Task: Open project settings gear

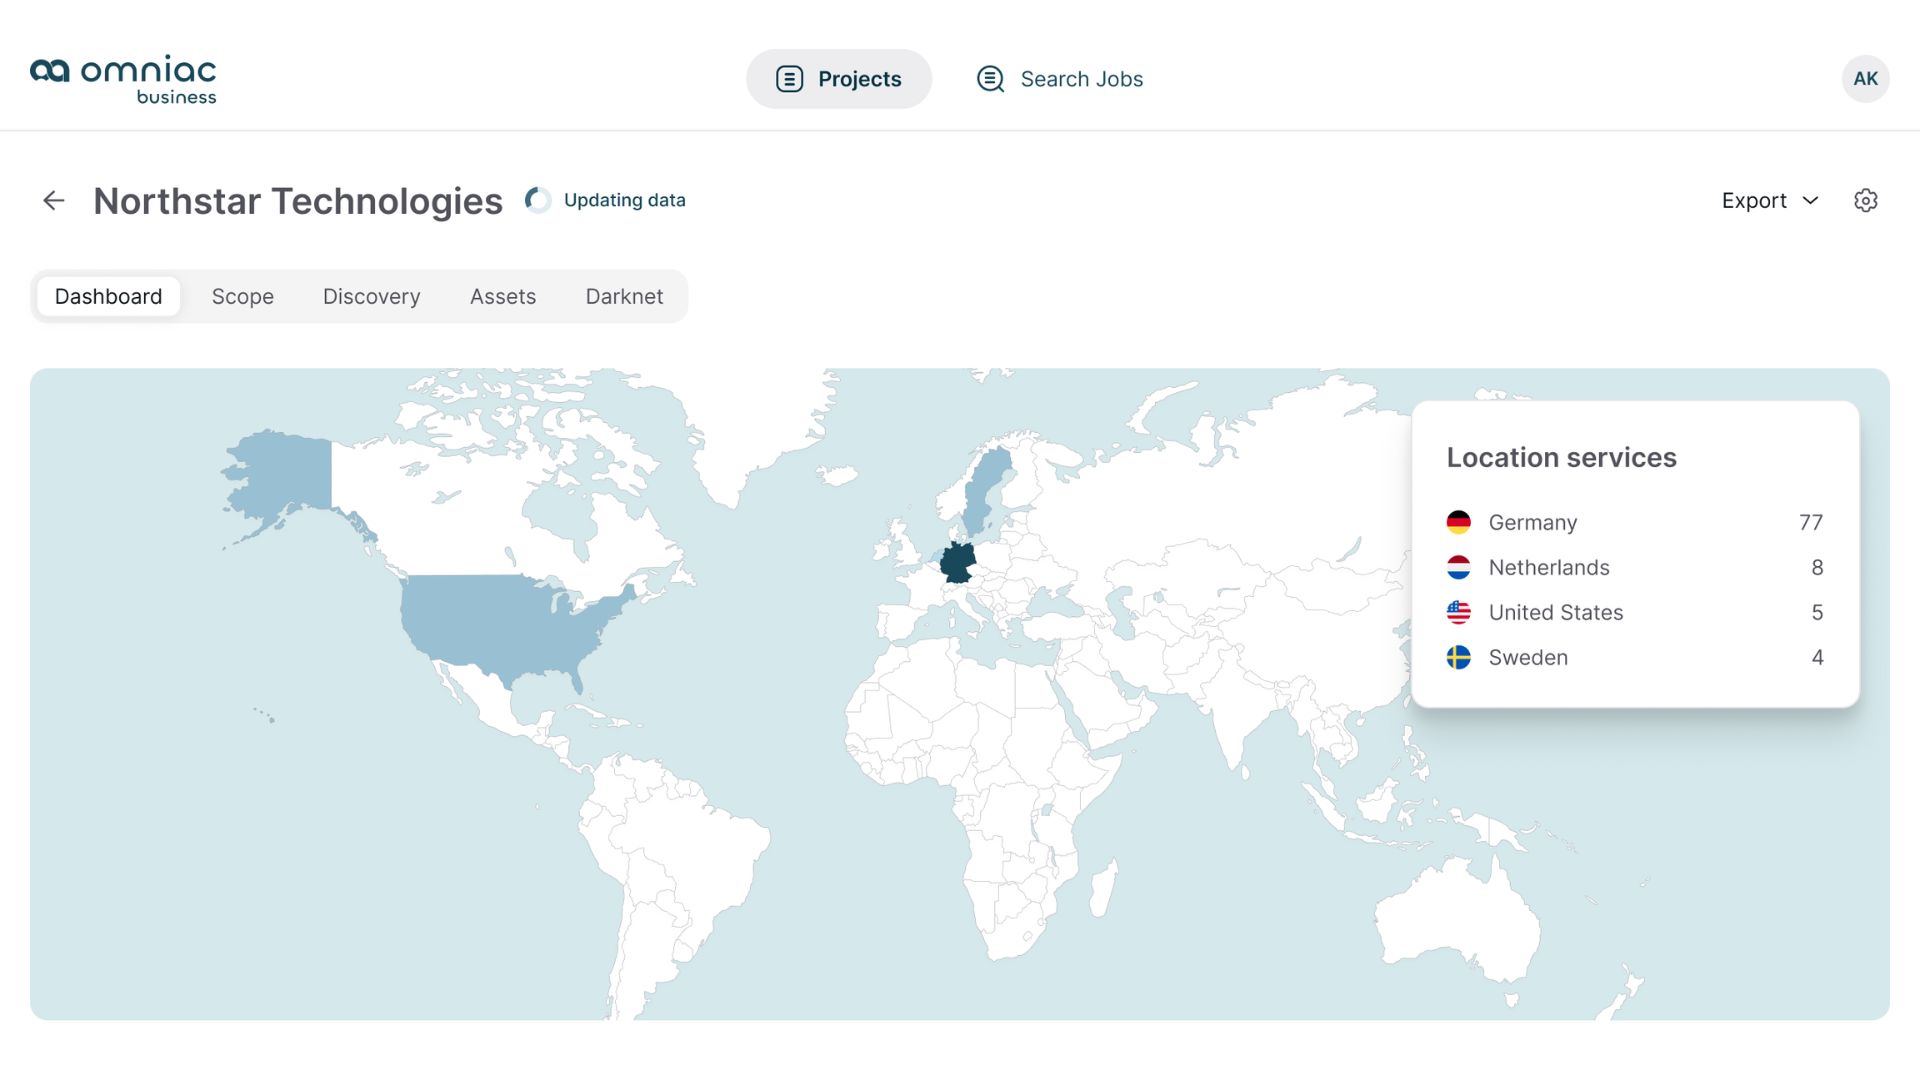Action: point(1865,200)
